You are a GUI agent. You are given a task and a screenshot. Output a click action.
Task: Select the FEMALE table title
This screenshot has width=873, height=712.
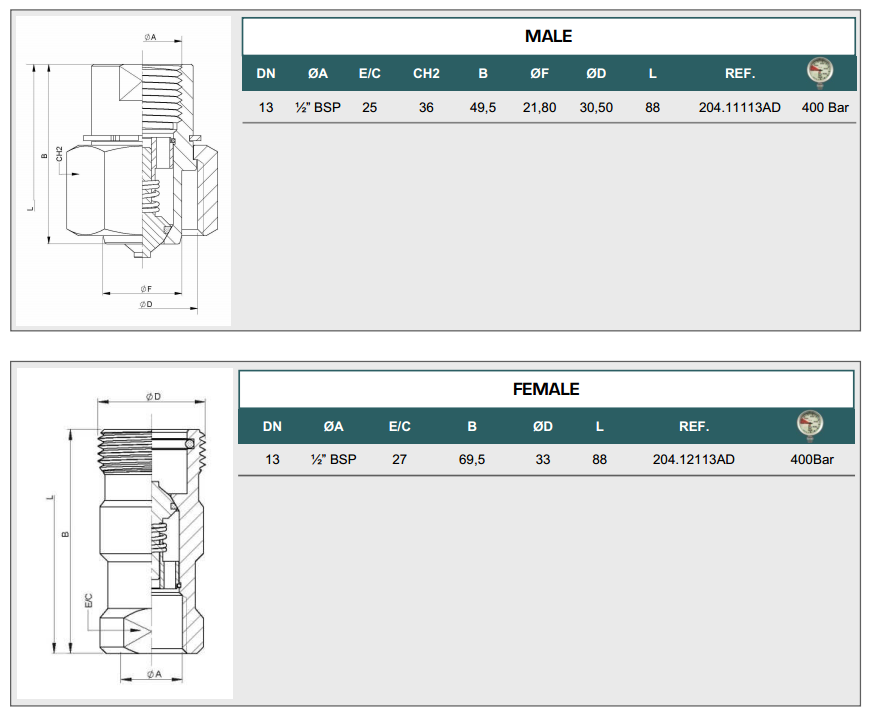click(546, 389)
